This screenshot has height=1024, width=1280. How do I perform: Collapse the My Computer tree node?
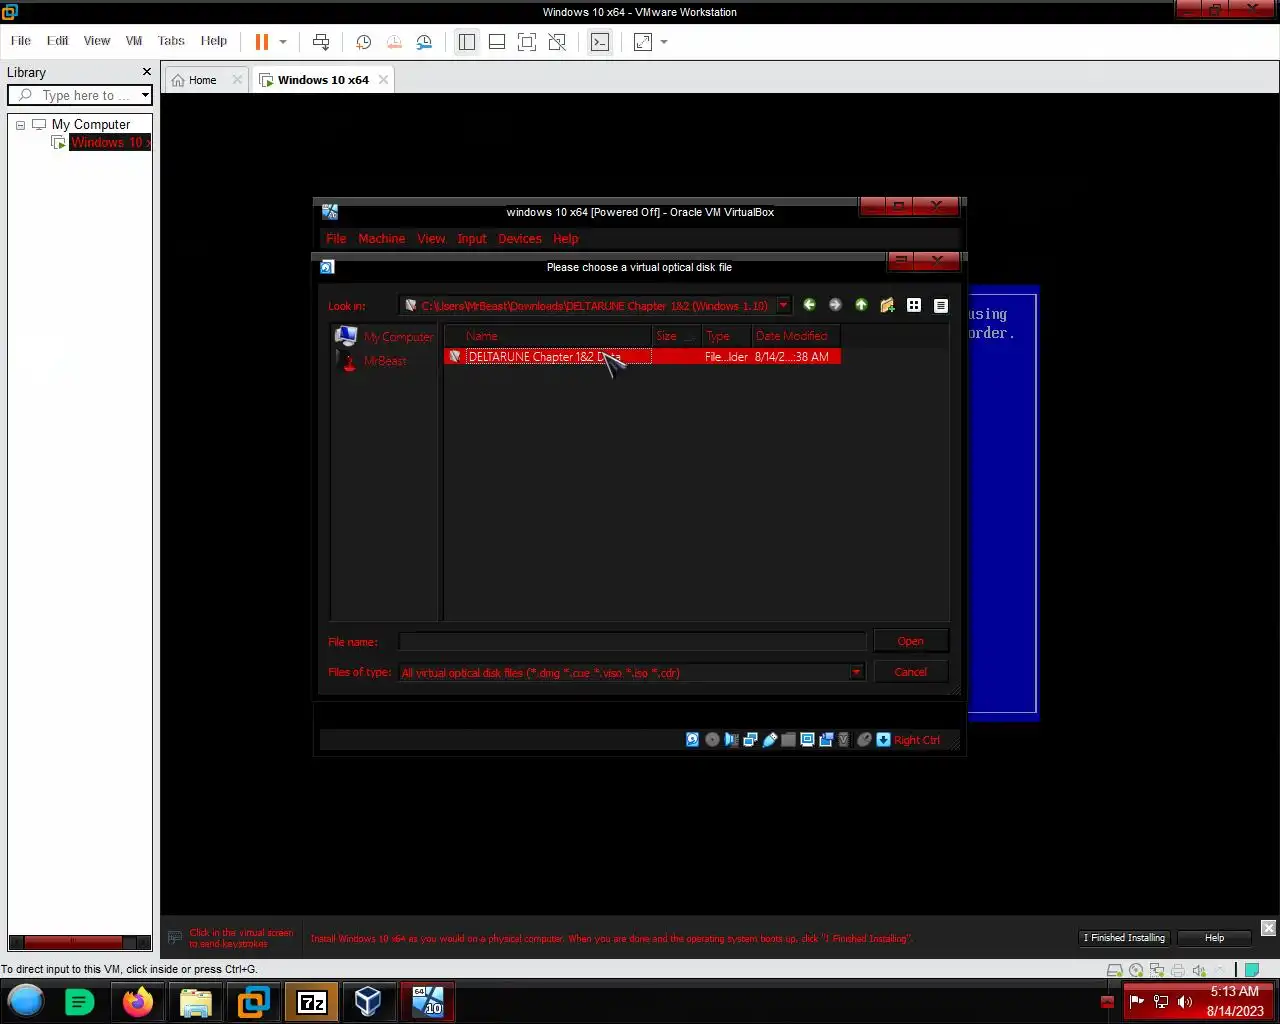(x=20, y=125)
